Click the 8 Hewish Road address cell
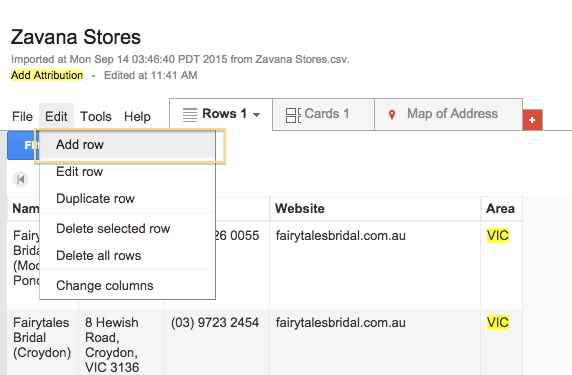 point(121,342)
